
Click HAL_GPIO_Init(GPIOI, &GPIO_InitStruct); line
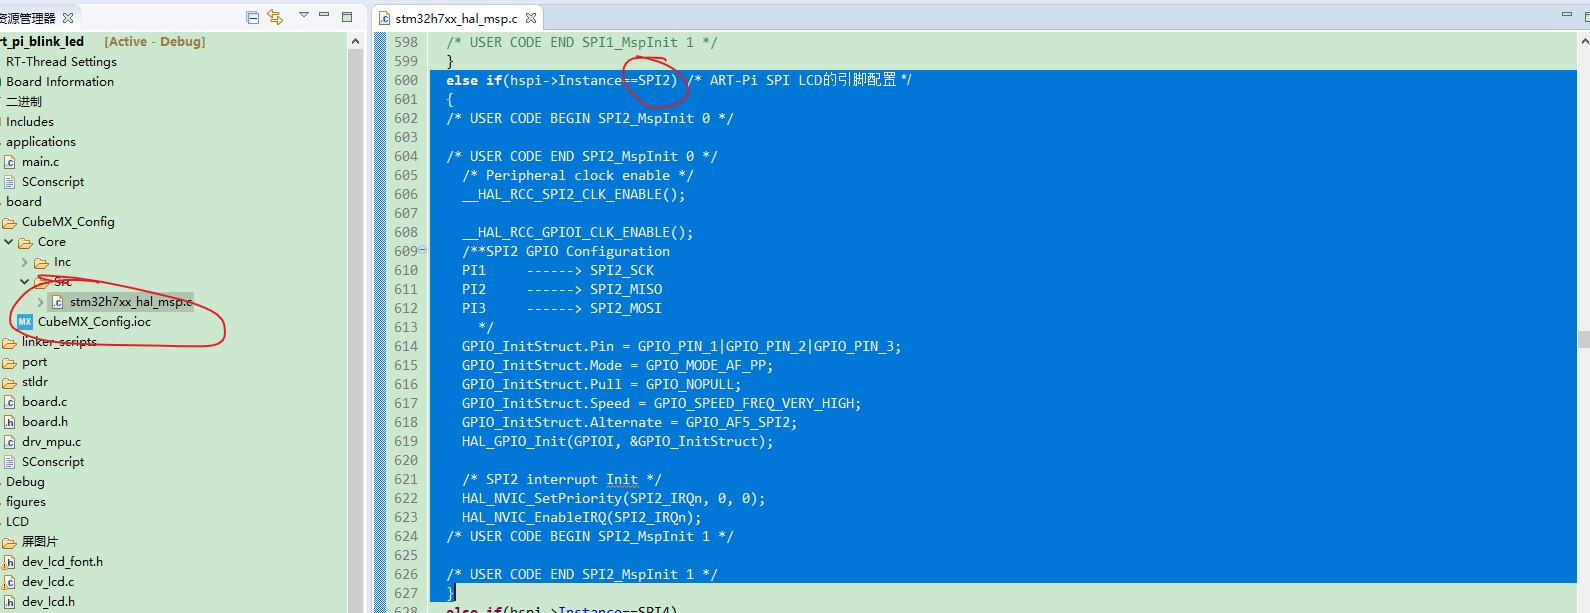(x=618, y=441)
